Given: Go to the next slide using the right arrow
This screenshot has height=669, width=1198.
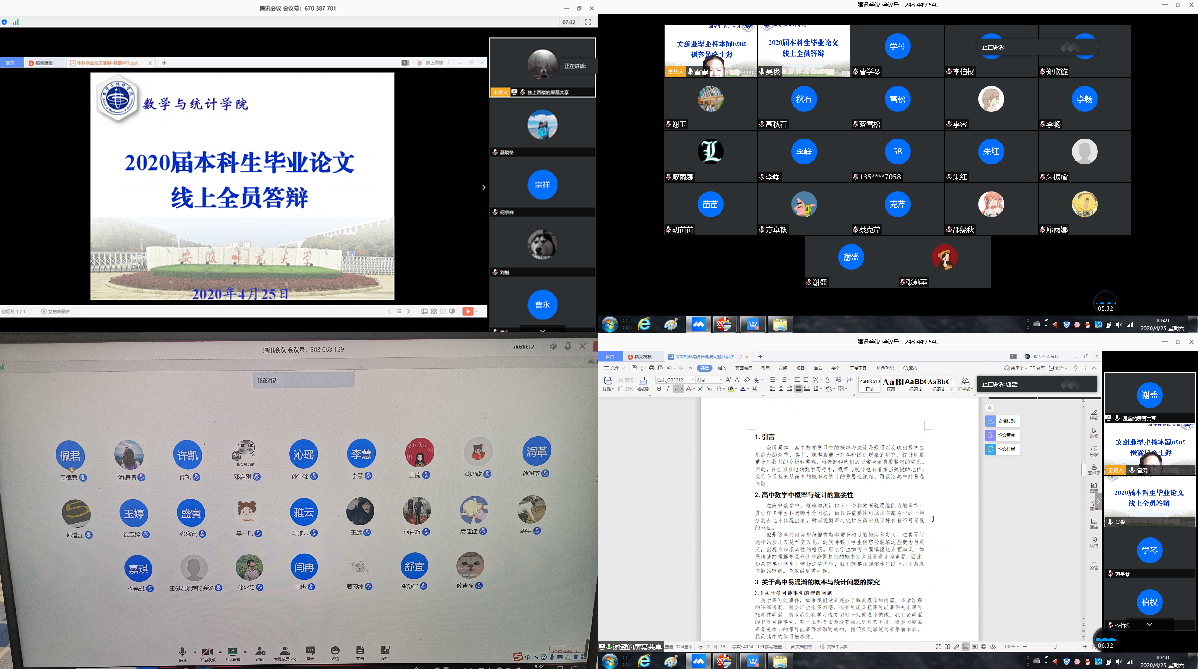Looking at the screenshot, I should click(x=408, y=312).
